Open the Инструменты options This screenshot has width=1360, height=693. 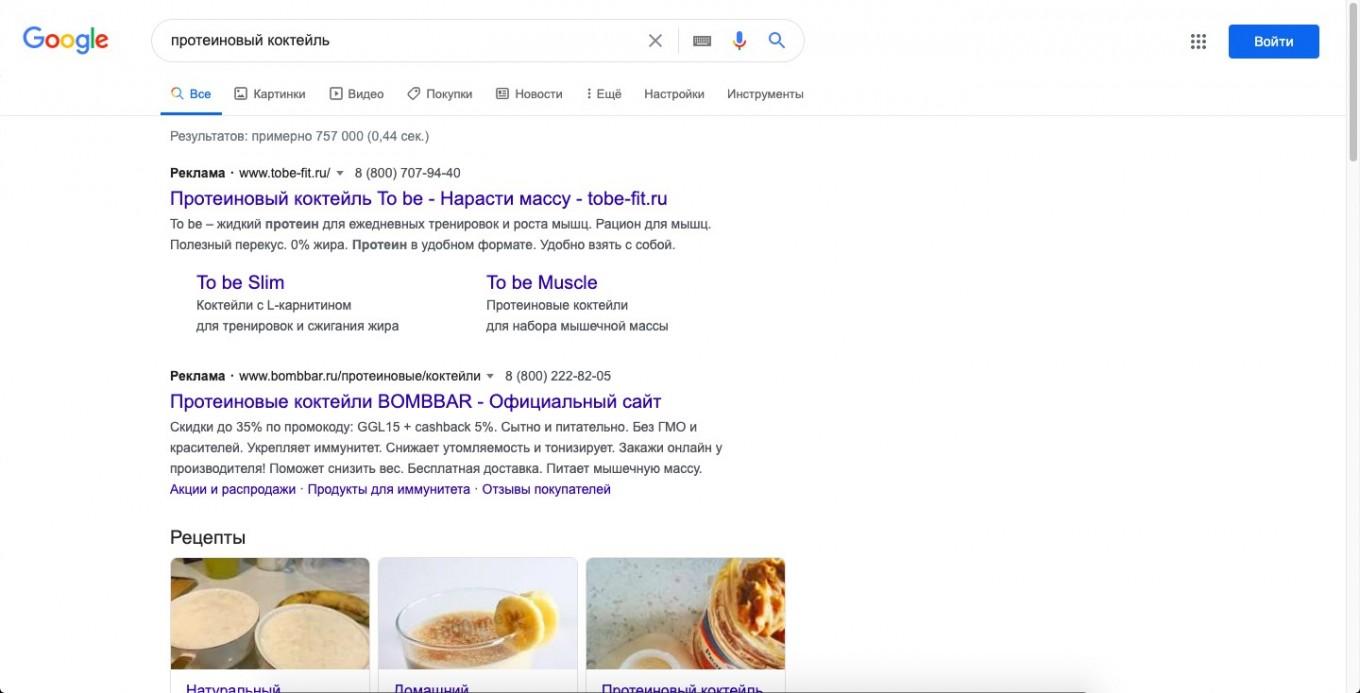click(765, 94)
